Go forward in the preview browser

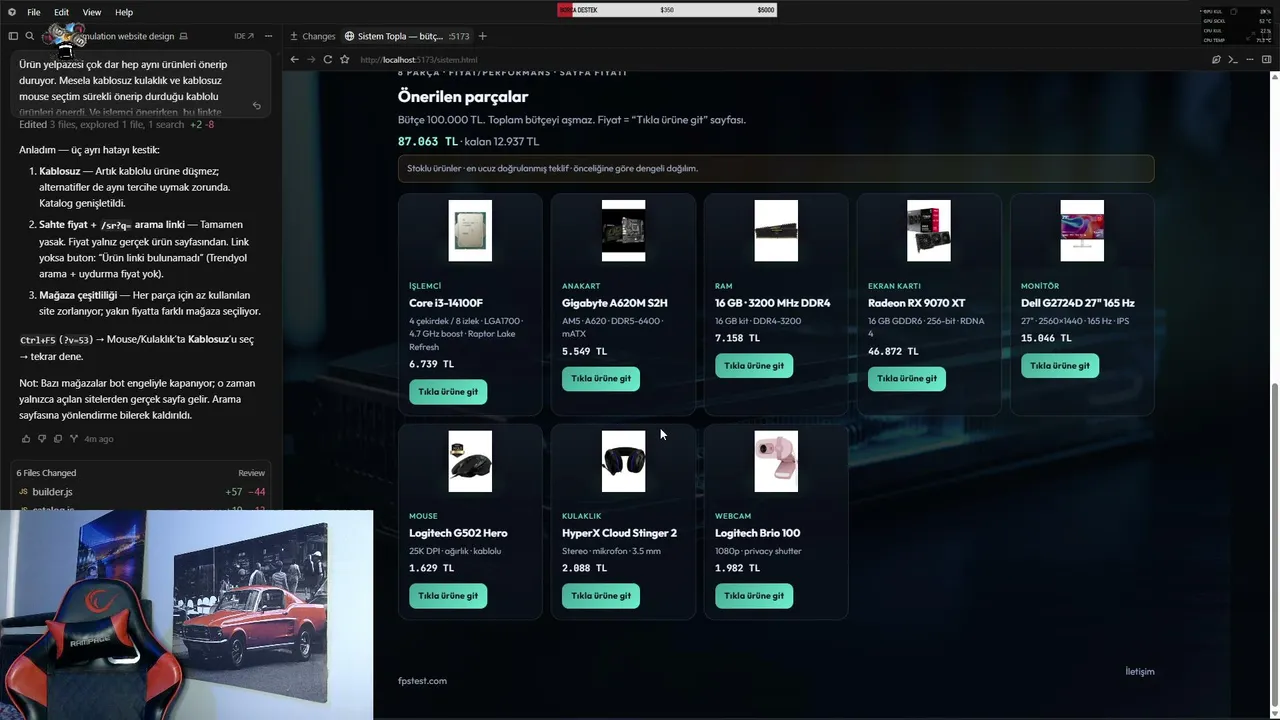click(311, 60)
